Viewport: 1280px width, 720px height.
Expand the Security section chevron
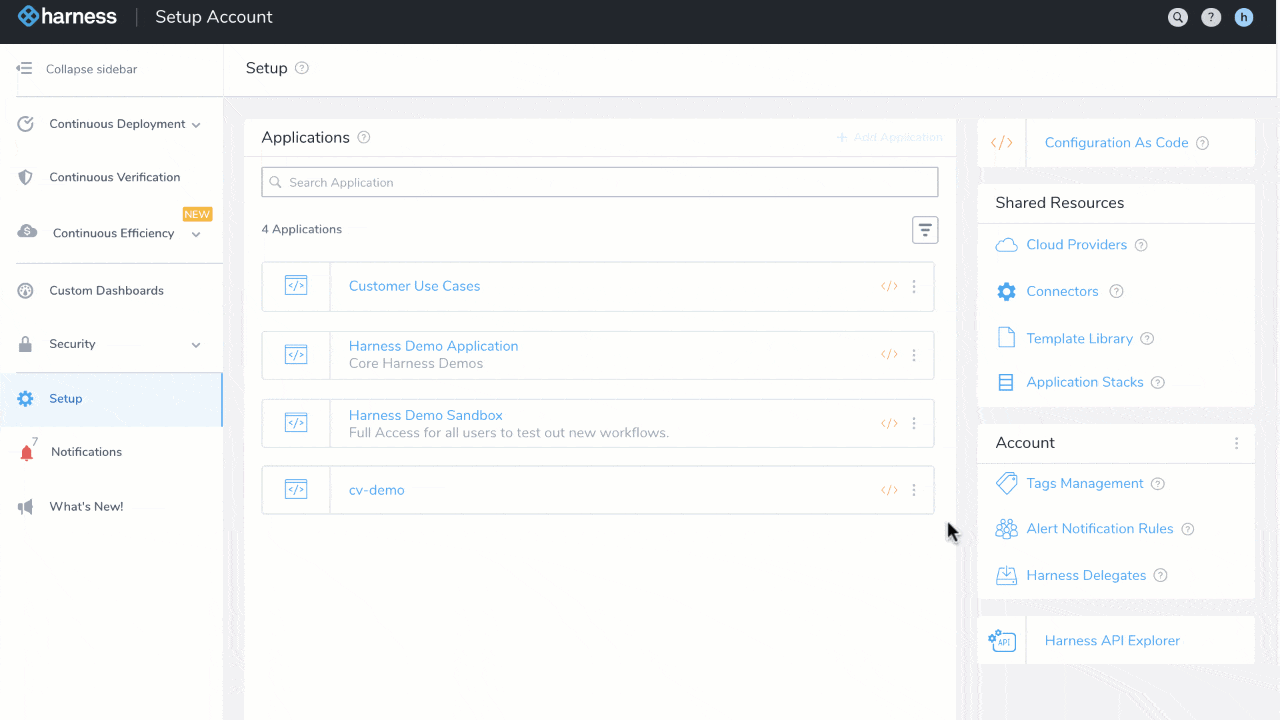196,345
